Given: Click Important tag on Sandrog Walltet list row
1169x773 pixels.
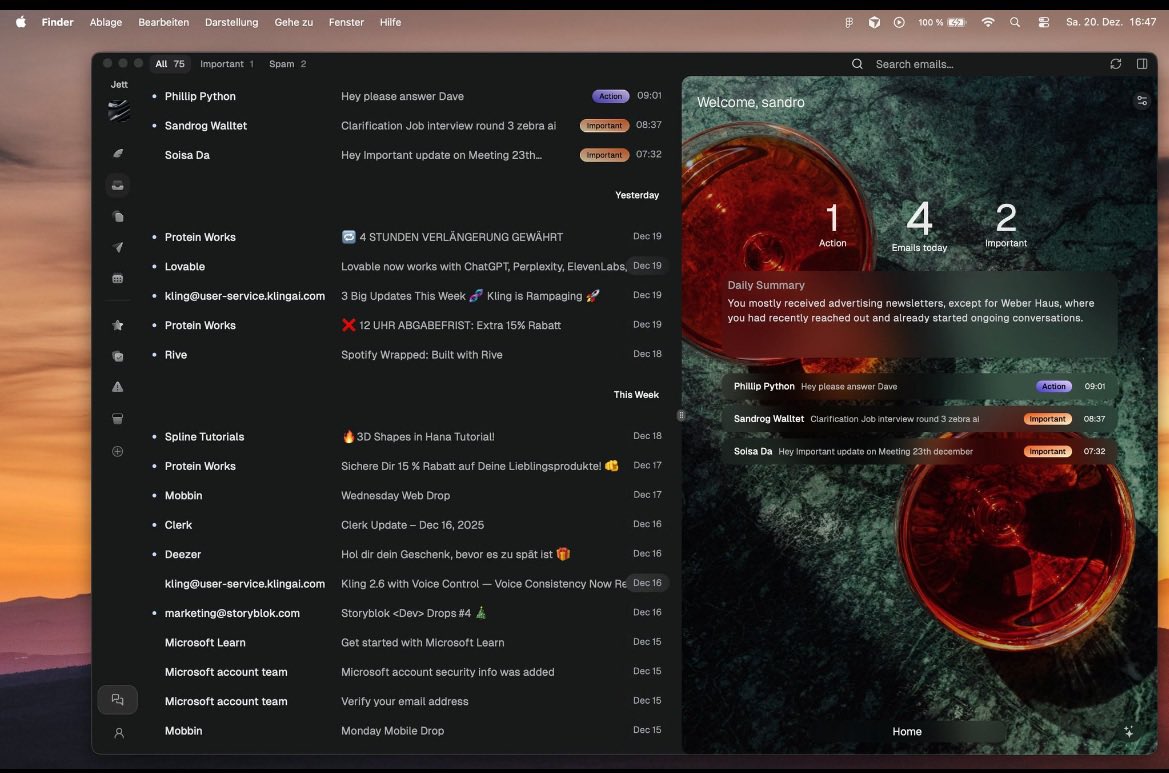Looking at the screenshot, I should [604, 125].
